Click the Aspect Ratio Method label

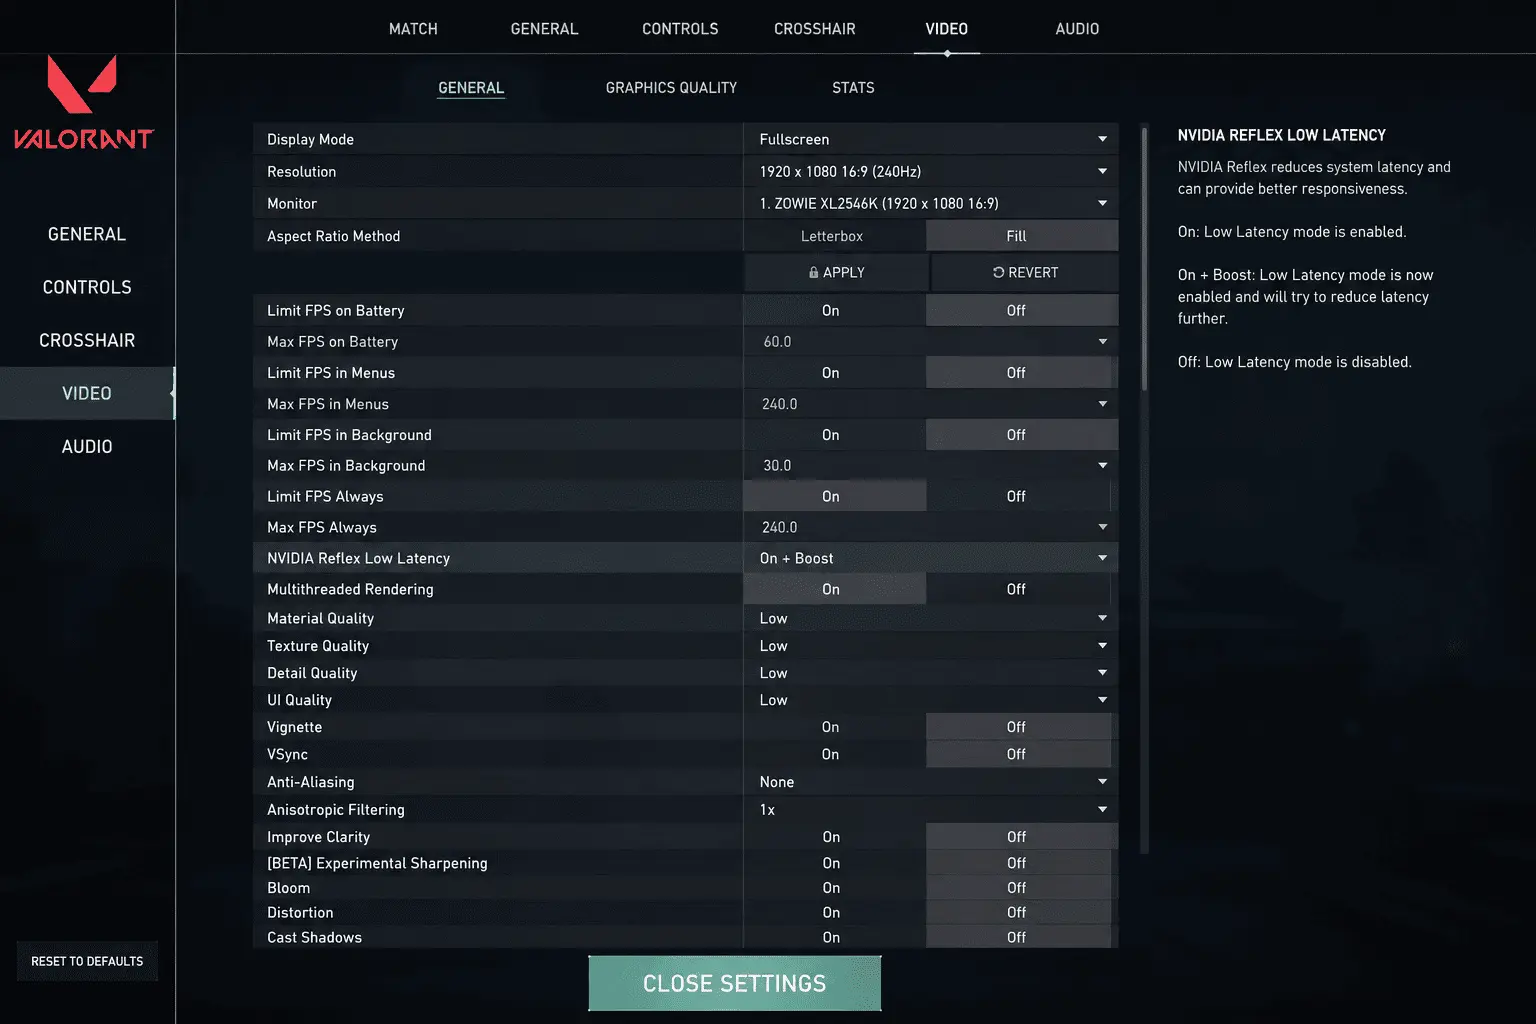(x=333, y=236)
